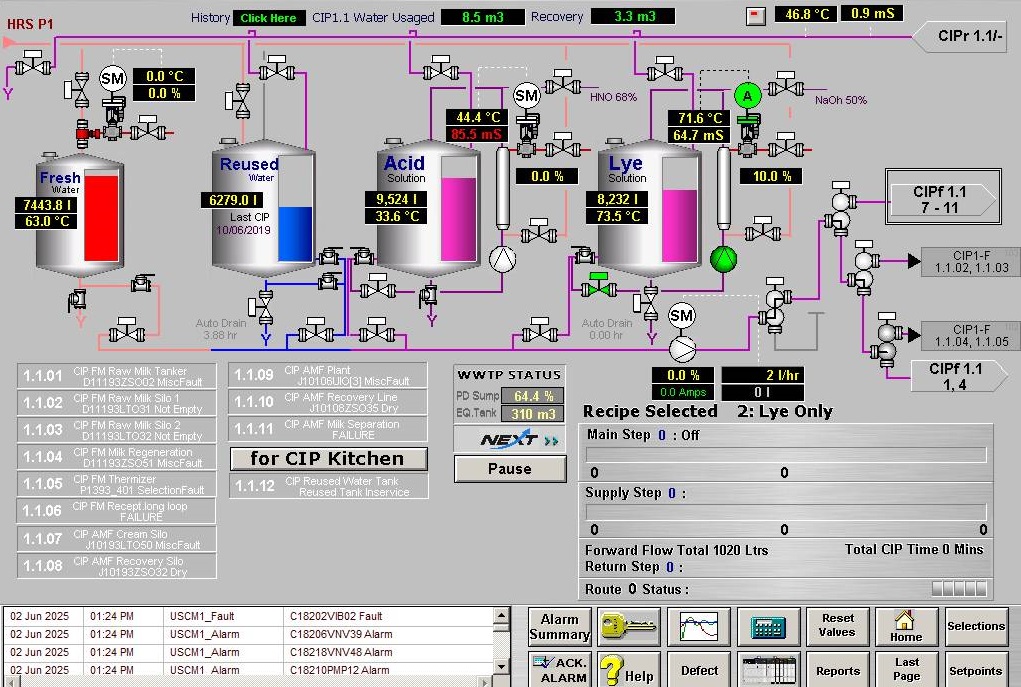Select the ACK. ALARM icon
The image size is (1021, 687).
559,668
